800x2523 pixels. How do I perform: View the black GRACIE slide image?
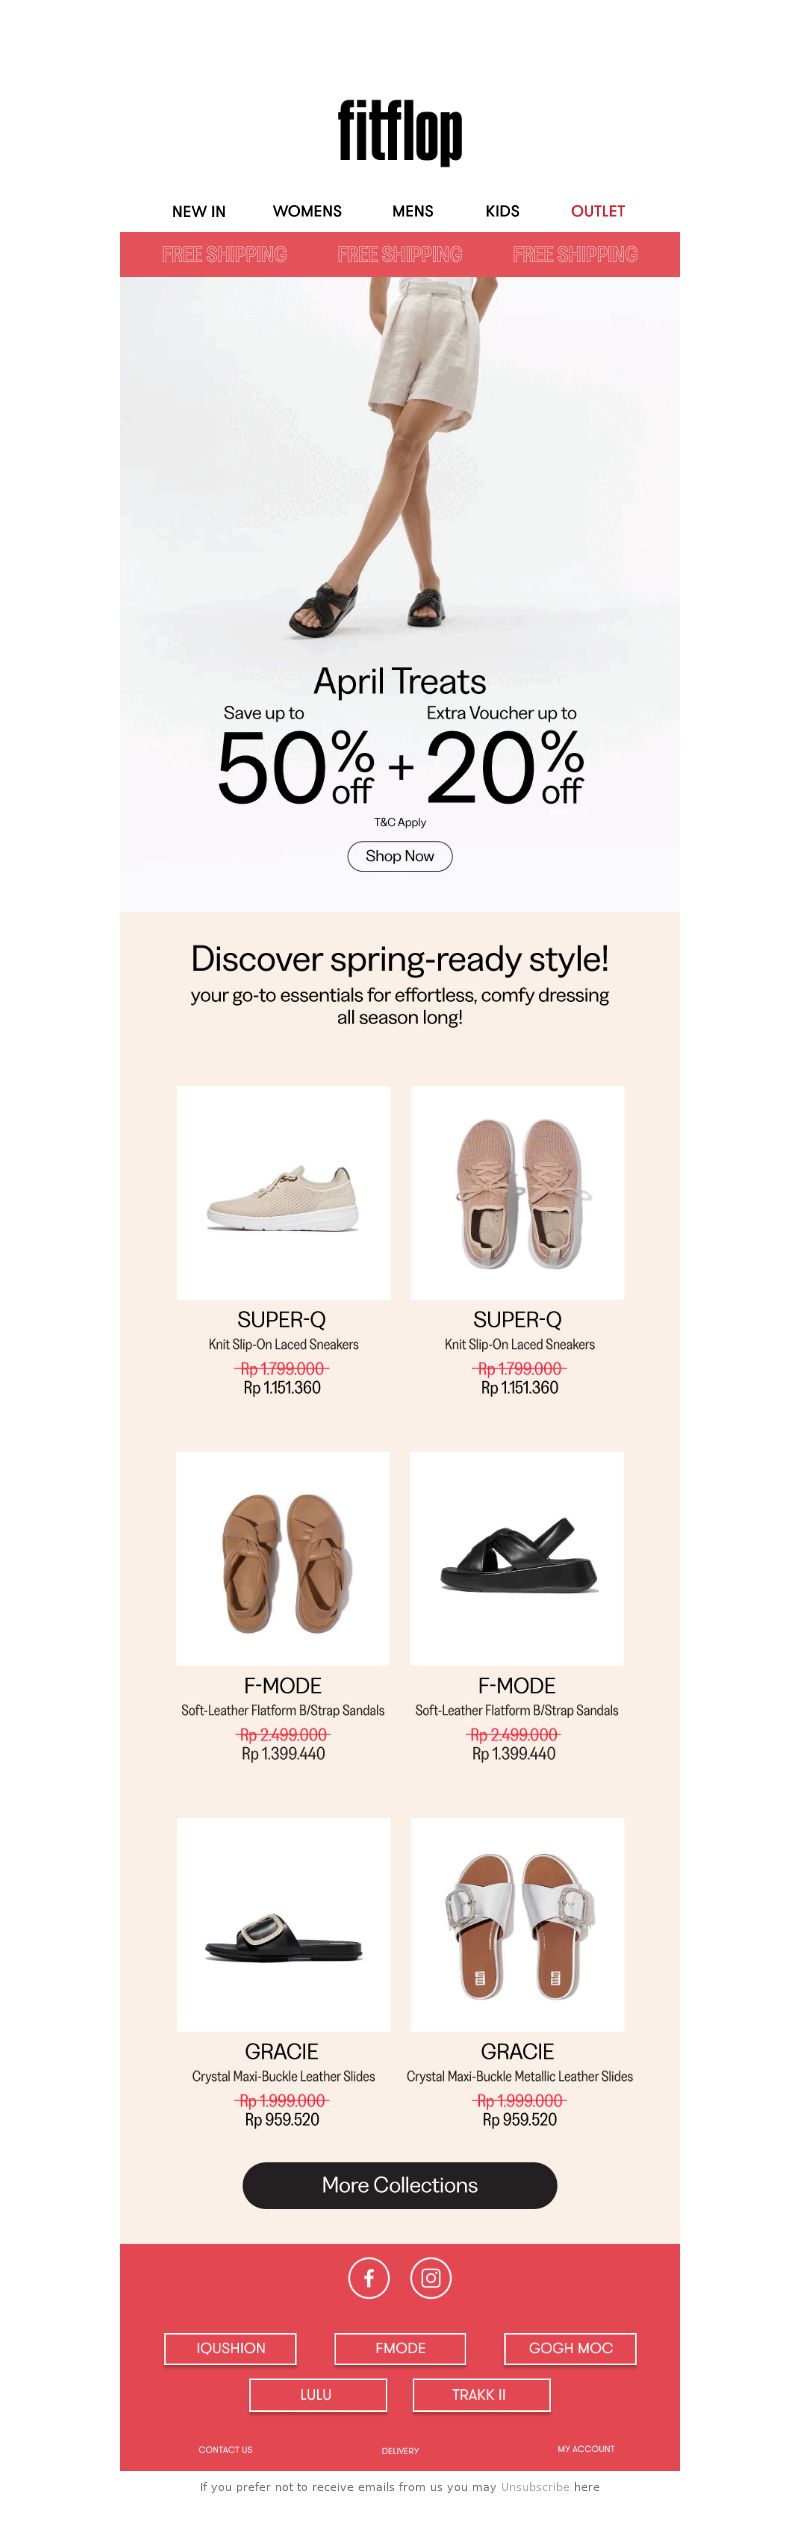pyautogui.click(x=284, y=1924)
